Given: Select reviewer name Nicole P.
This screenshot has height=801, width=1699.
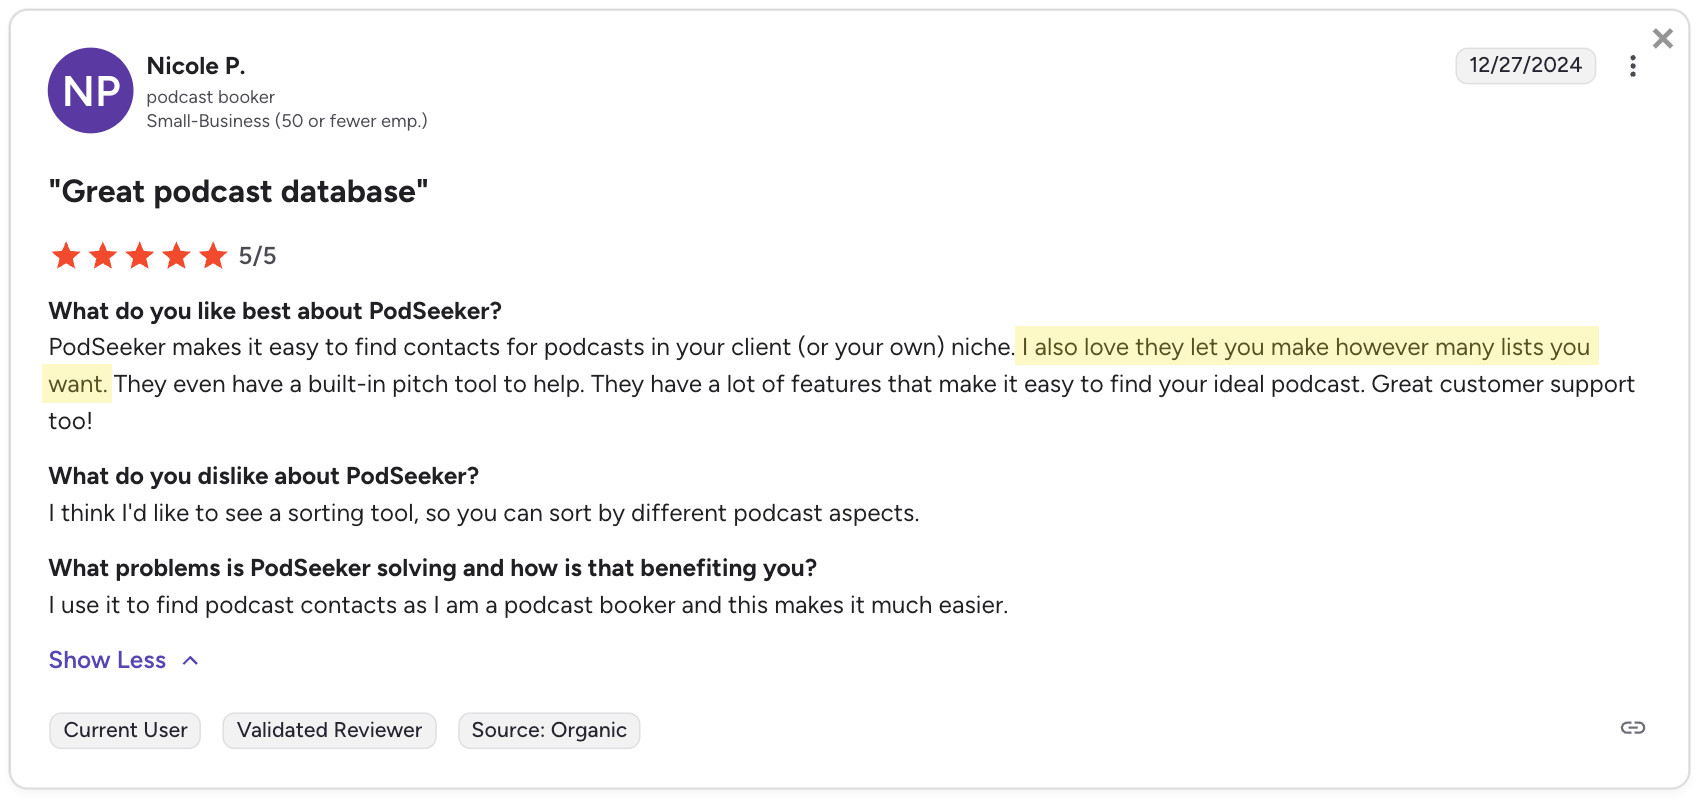Looking at the screenshot, I should pyautogui.click(x=196, y=65).
